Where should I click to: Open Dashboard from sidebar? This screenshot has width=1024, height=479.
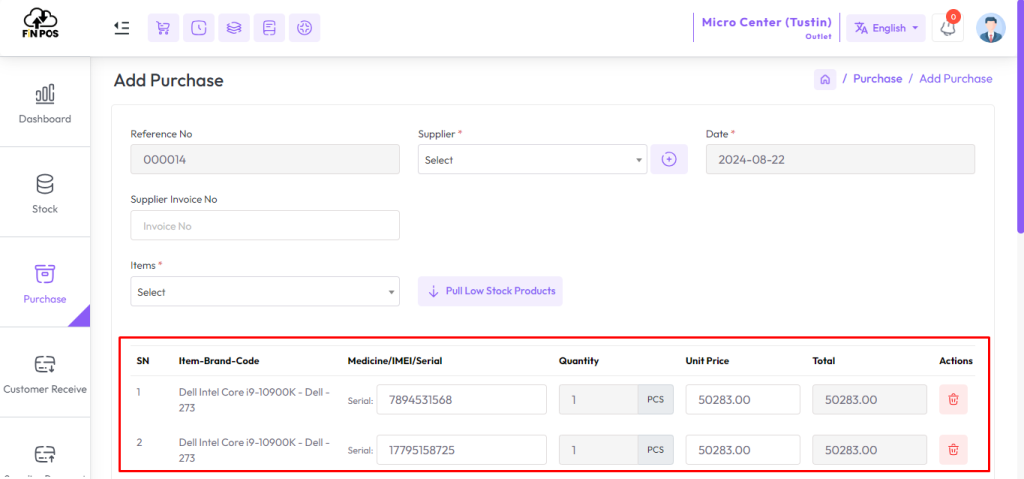click(45, 102)
